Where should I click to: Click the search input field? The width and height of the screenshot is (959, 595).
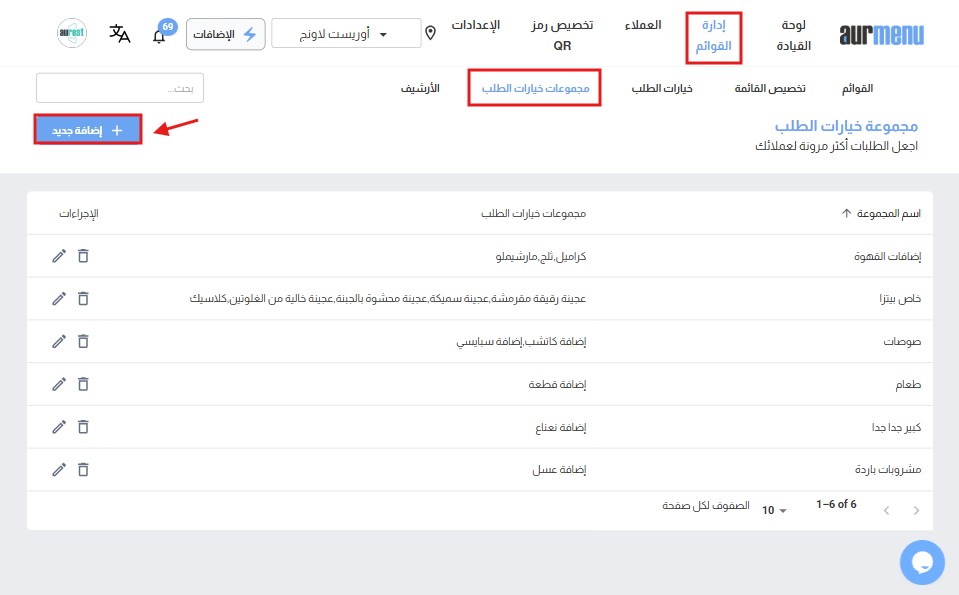[120, 88]
